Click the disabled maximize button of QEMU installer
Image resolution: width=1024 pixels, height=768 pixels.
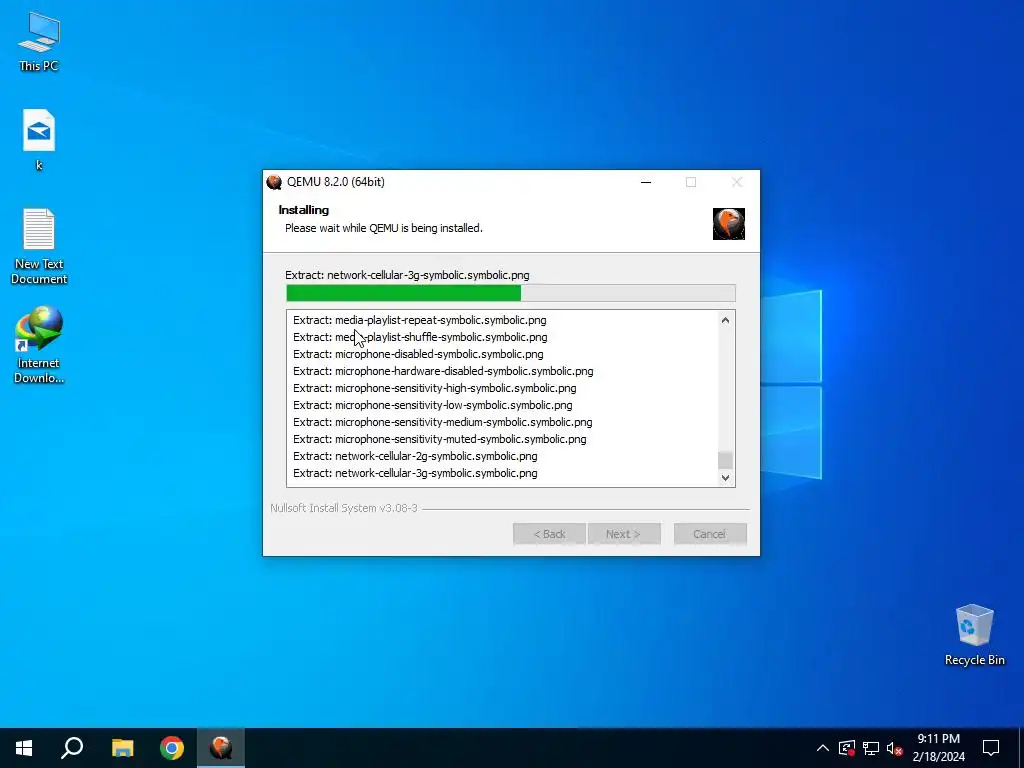(691, 182)
